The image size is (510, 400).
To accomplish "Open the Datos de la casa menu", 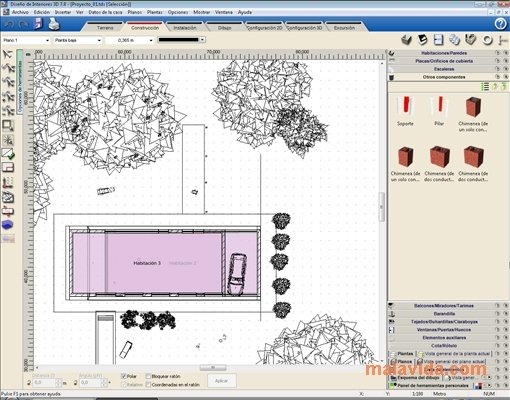I will click(105, 12).
